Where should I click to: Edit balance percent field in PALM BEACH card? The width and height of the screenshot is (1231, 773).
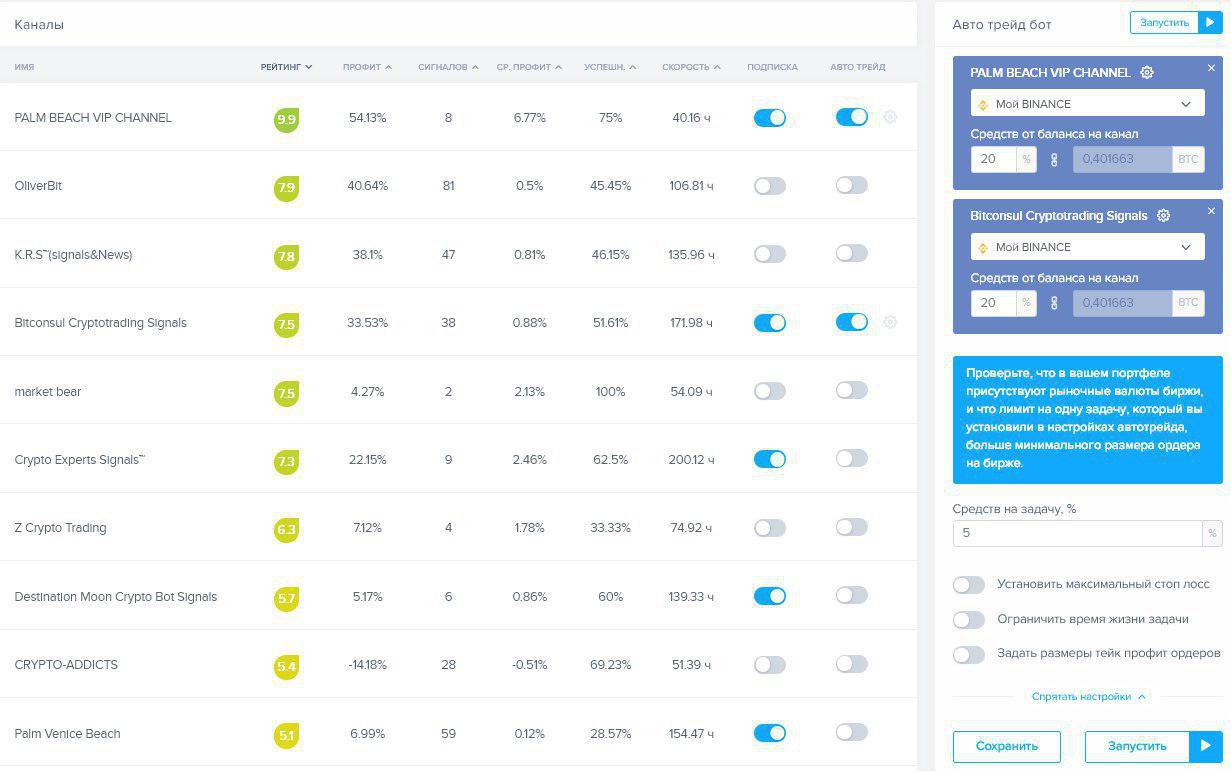click(994, 160)
